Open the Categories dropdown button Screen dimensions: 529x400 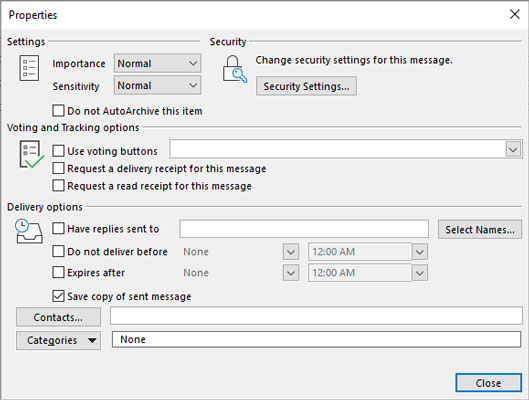point(58,340)
